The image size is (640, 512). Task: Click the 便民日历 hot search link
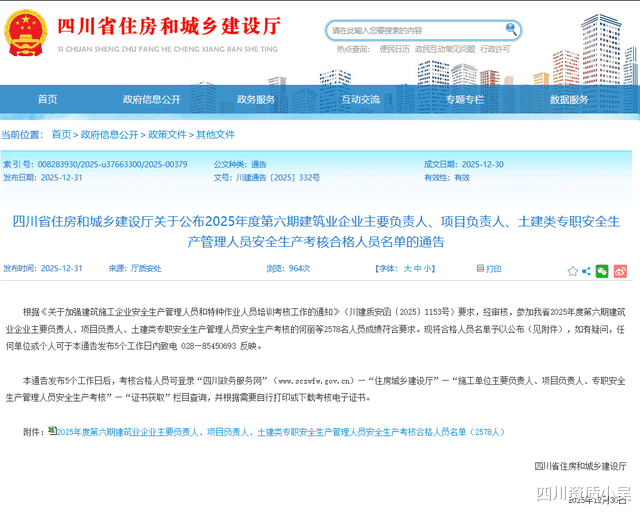tap(394, 49)
